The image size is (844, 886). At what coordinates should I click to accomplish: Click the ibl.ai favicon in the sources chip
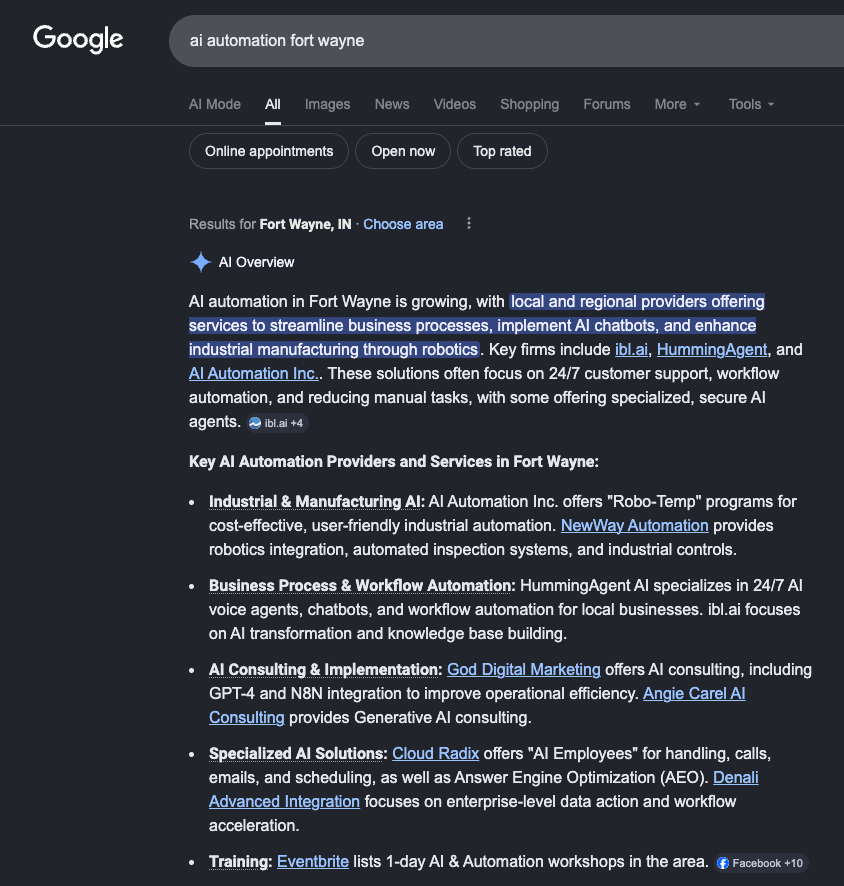coord(254,423)
